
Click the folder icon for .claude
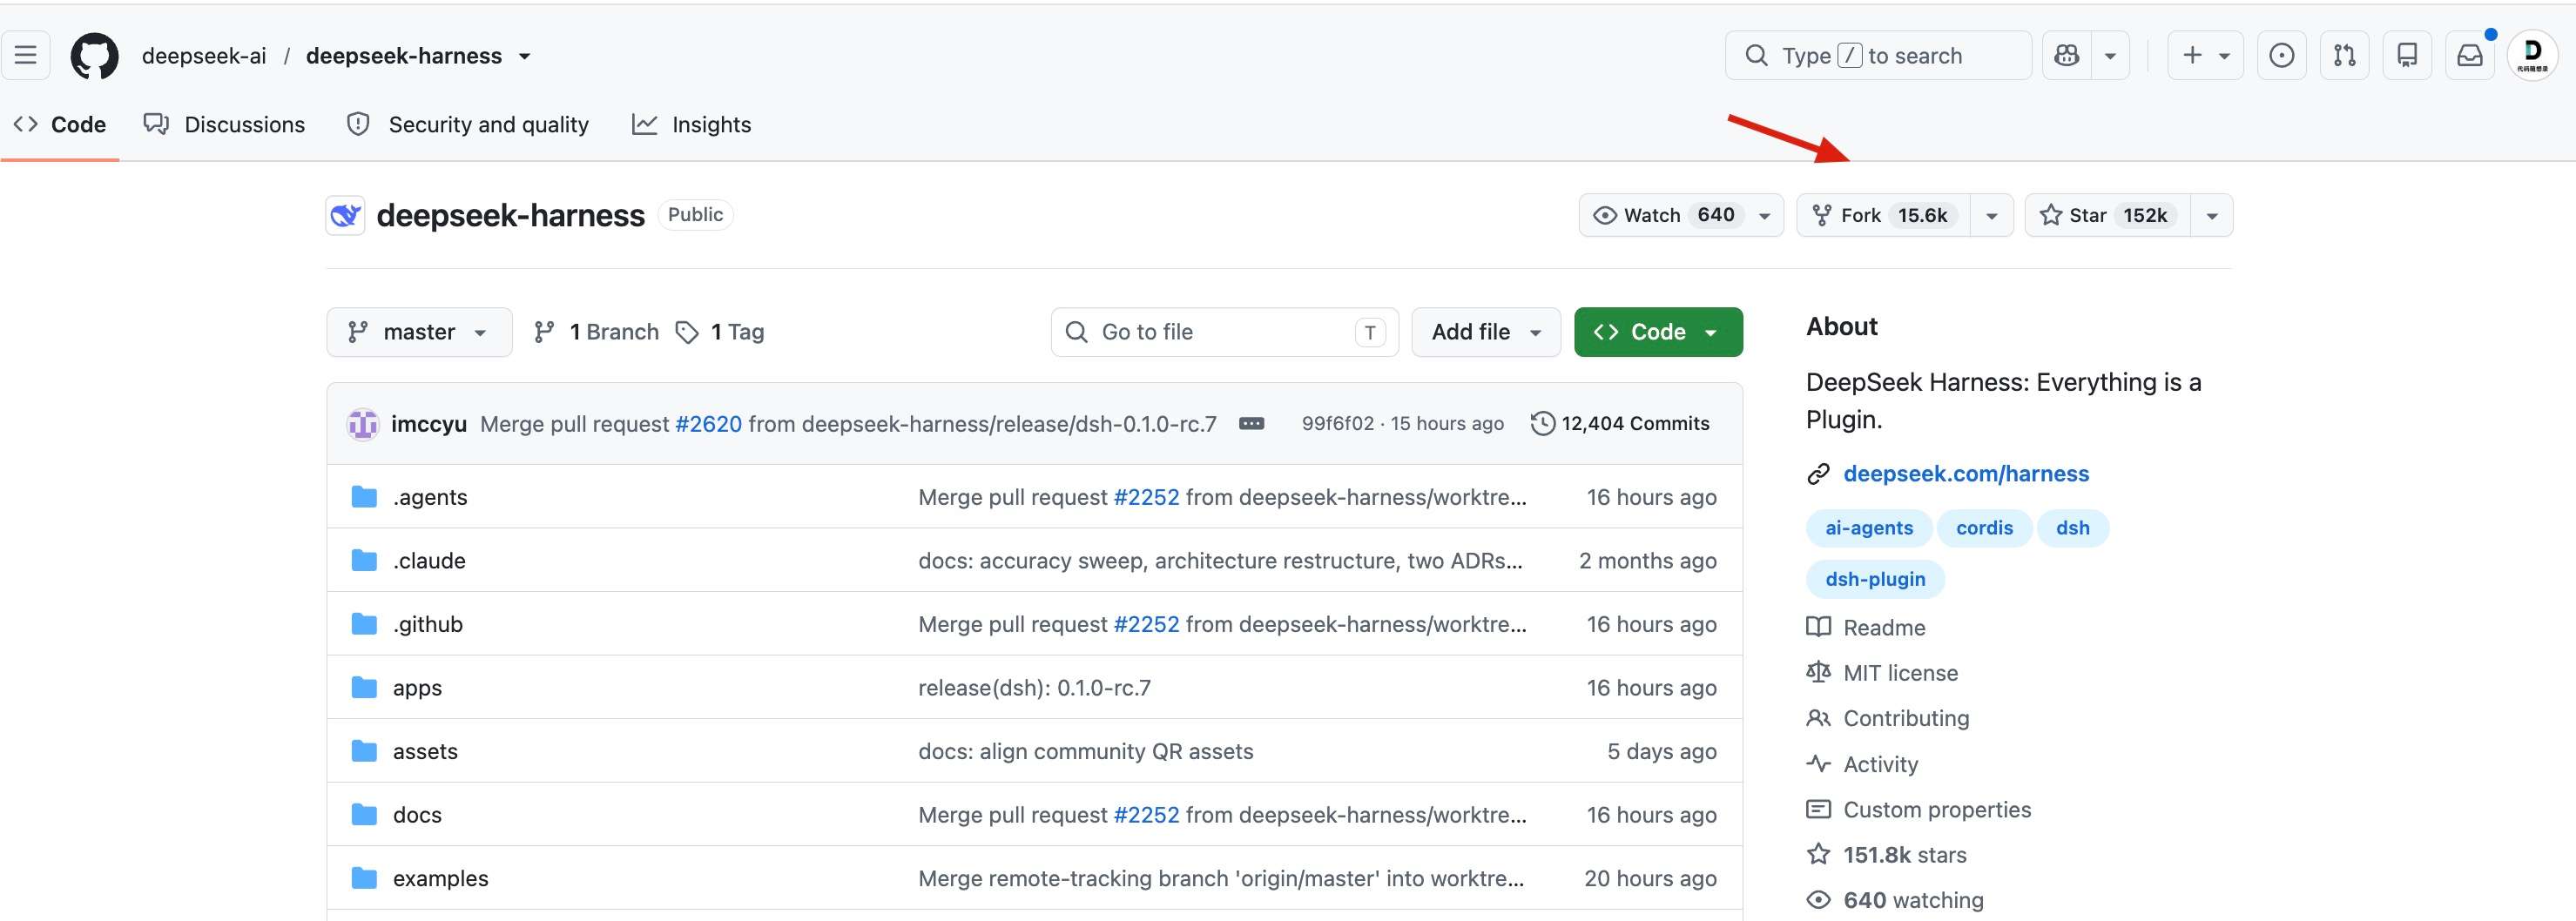(x=364, y=560)
